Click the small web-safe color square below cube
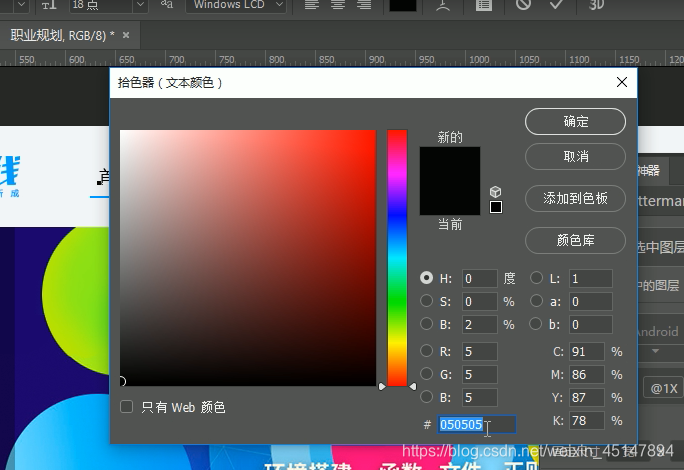This screenshot has height=470, width=684. pyautogui.click(x=496, y=207)
